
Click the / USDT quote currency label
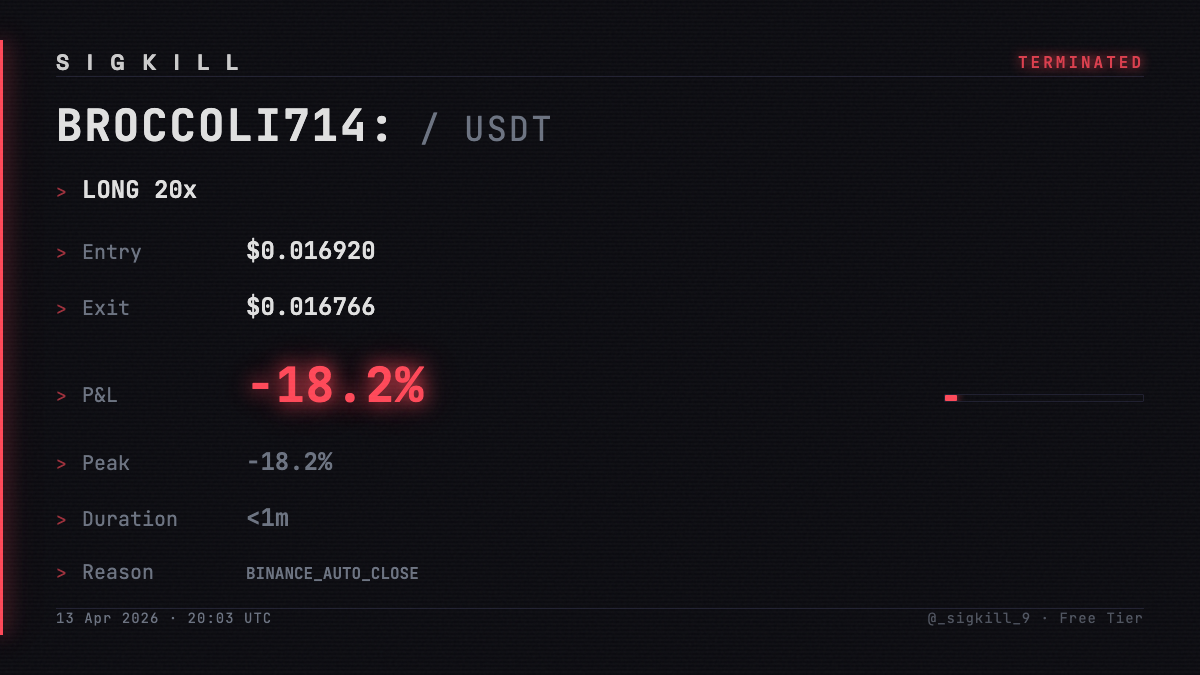487,130
